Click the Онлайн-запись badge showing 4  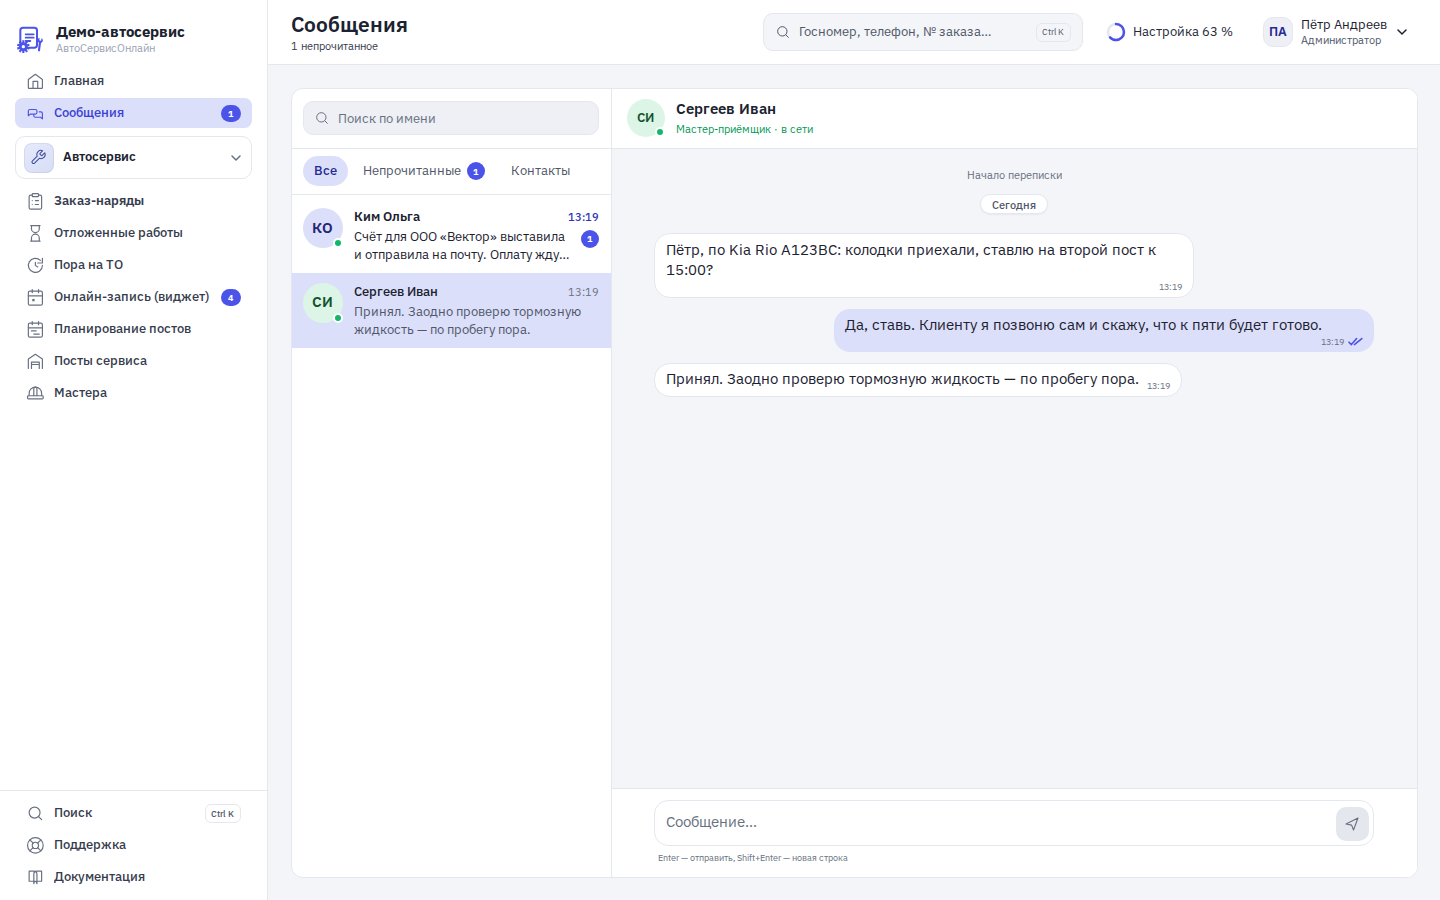pyautogui.click(x=231, y=297)
